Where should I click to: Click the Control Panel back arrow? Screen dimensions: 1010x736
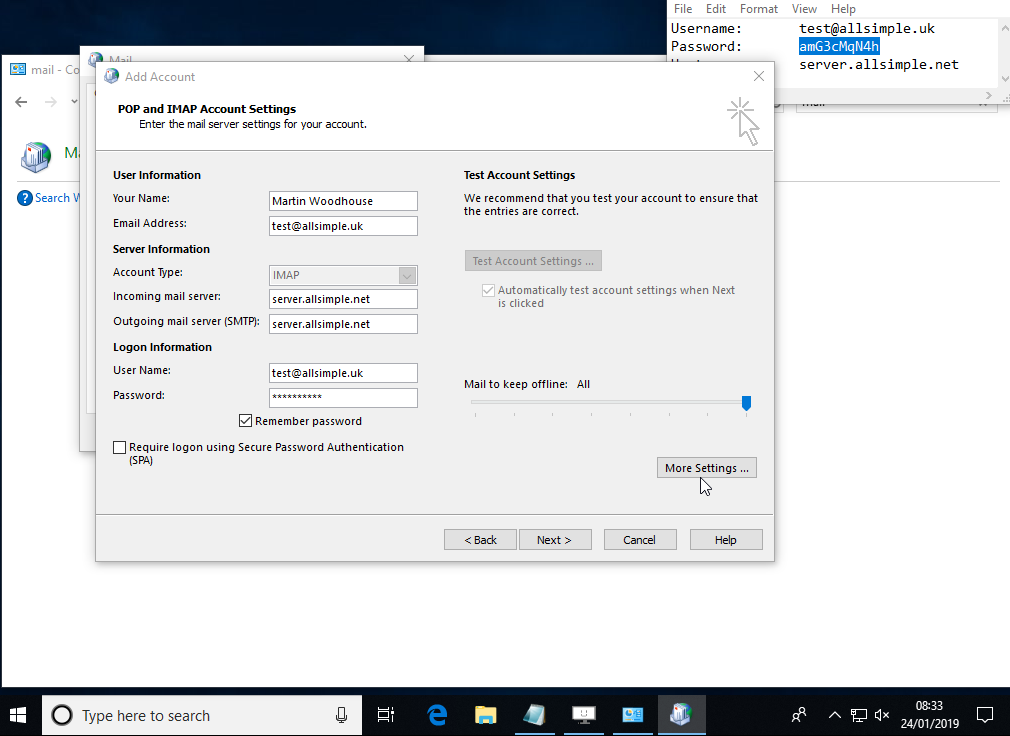click(x=22, y=102)
